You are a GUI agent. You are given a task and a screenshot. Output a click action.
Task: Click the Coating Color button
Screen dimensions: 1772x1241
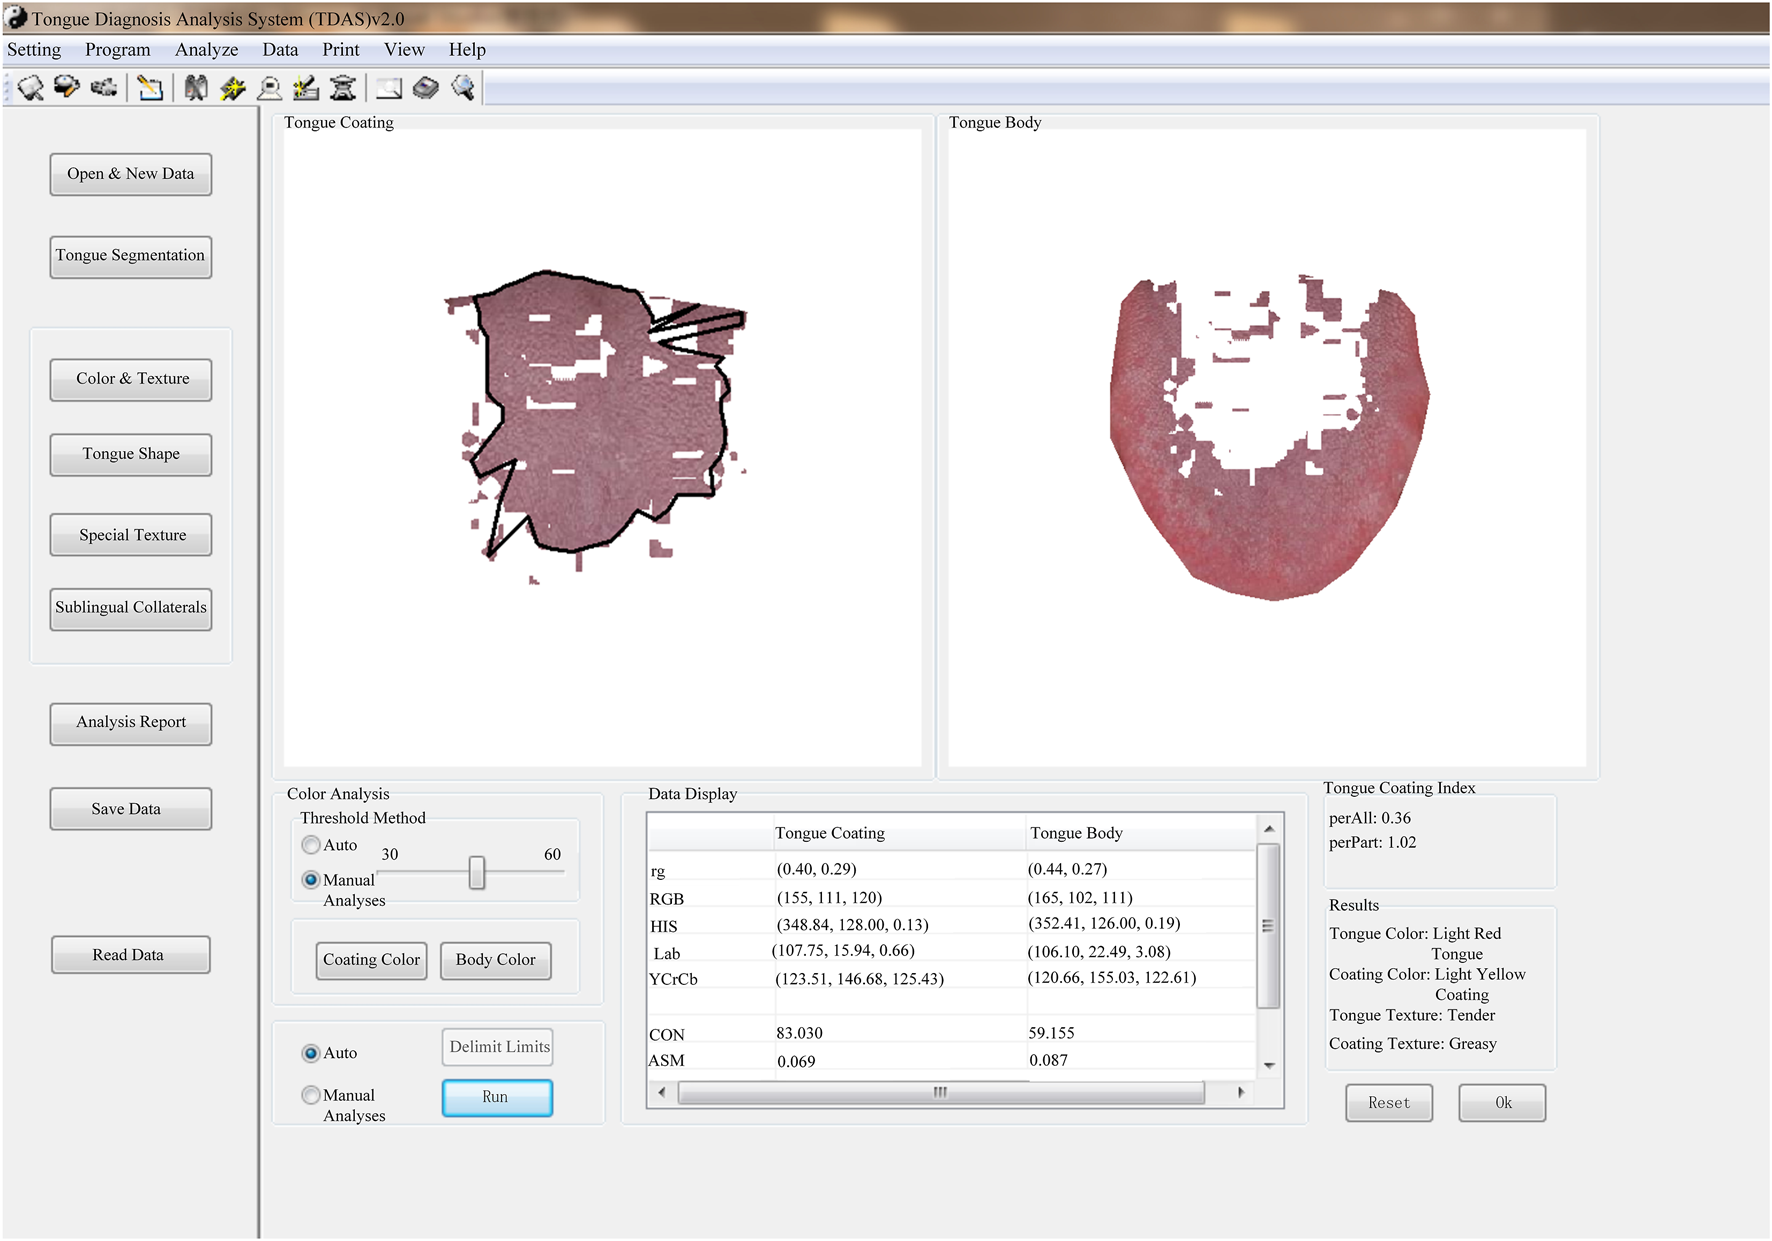point(371,960)
